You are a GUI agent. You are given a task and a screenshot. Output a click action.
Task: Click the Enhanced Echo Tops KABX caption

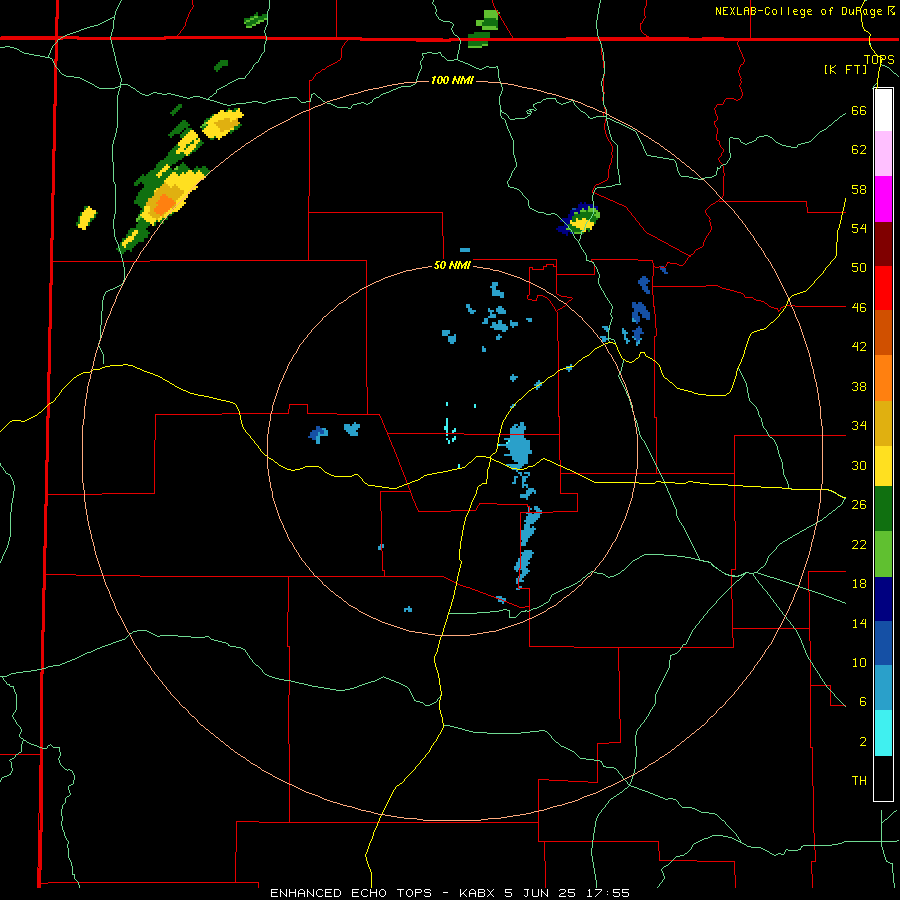(450, 893)
